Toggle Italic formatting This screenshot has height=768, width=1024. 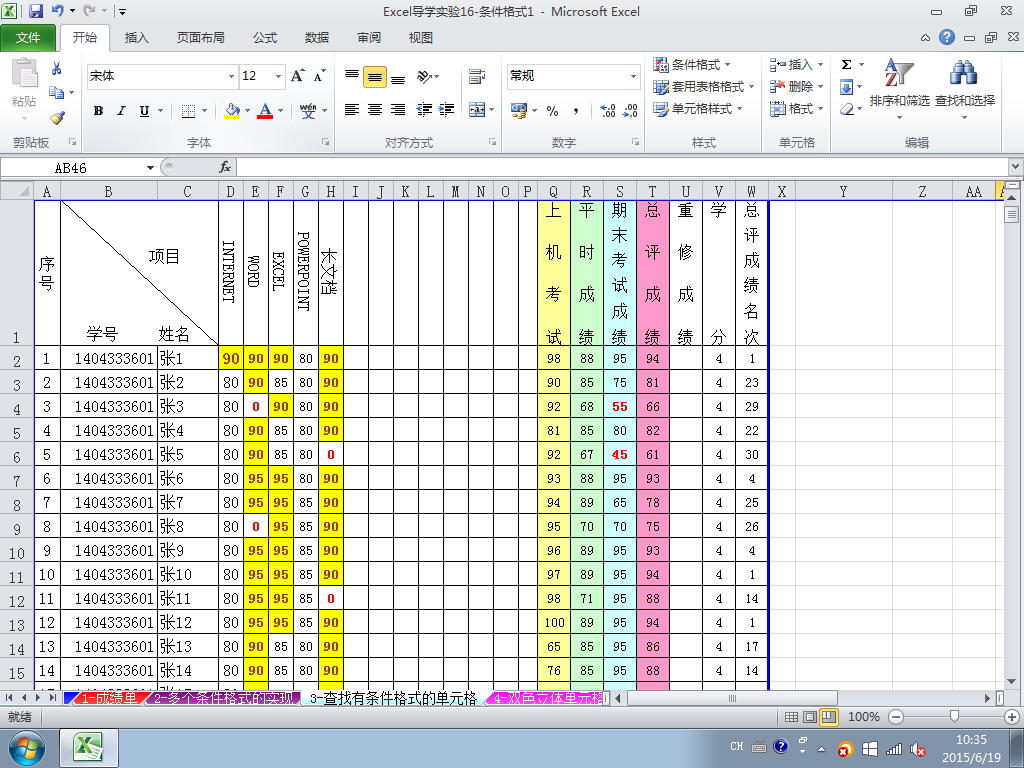click(121, 110)
